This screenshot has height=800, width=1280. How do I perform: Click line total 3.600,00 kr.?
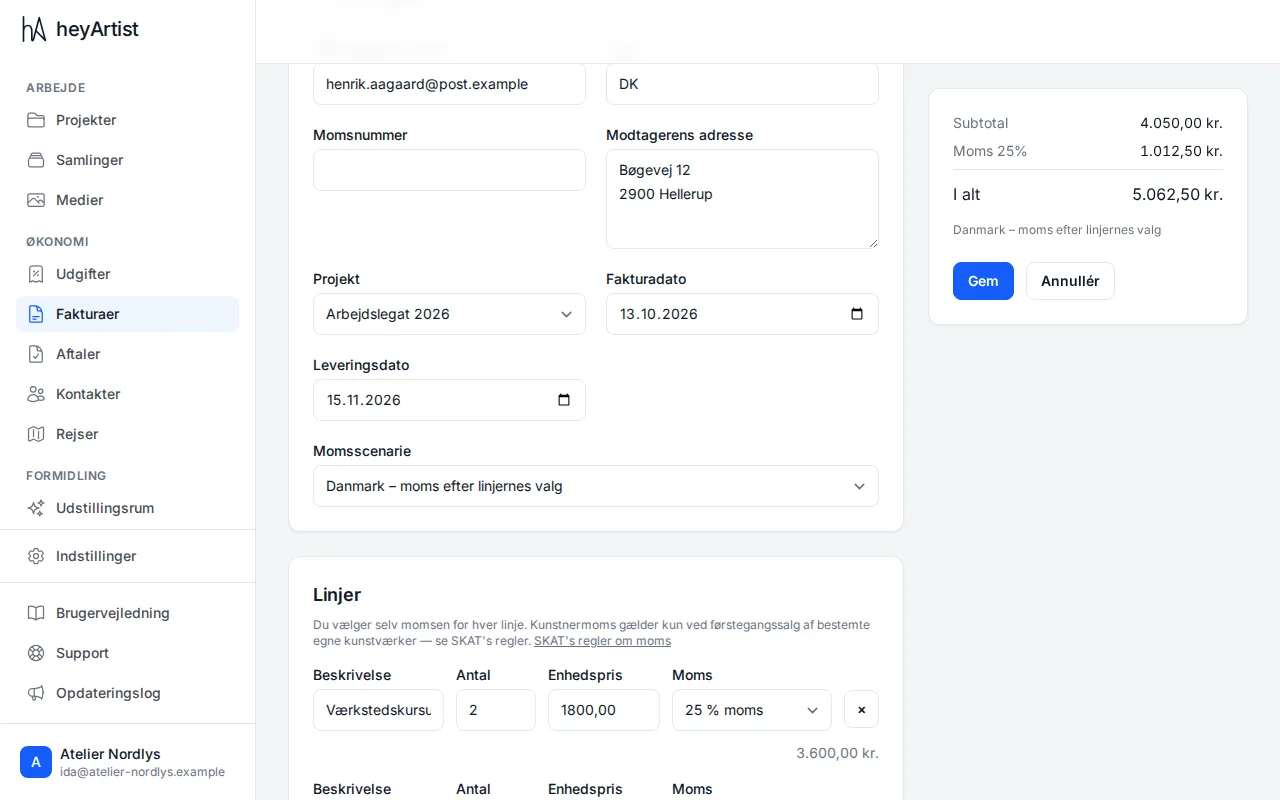click(x=837, y=753)
